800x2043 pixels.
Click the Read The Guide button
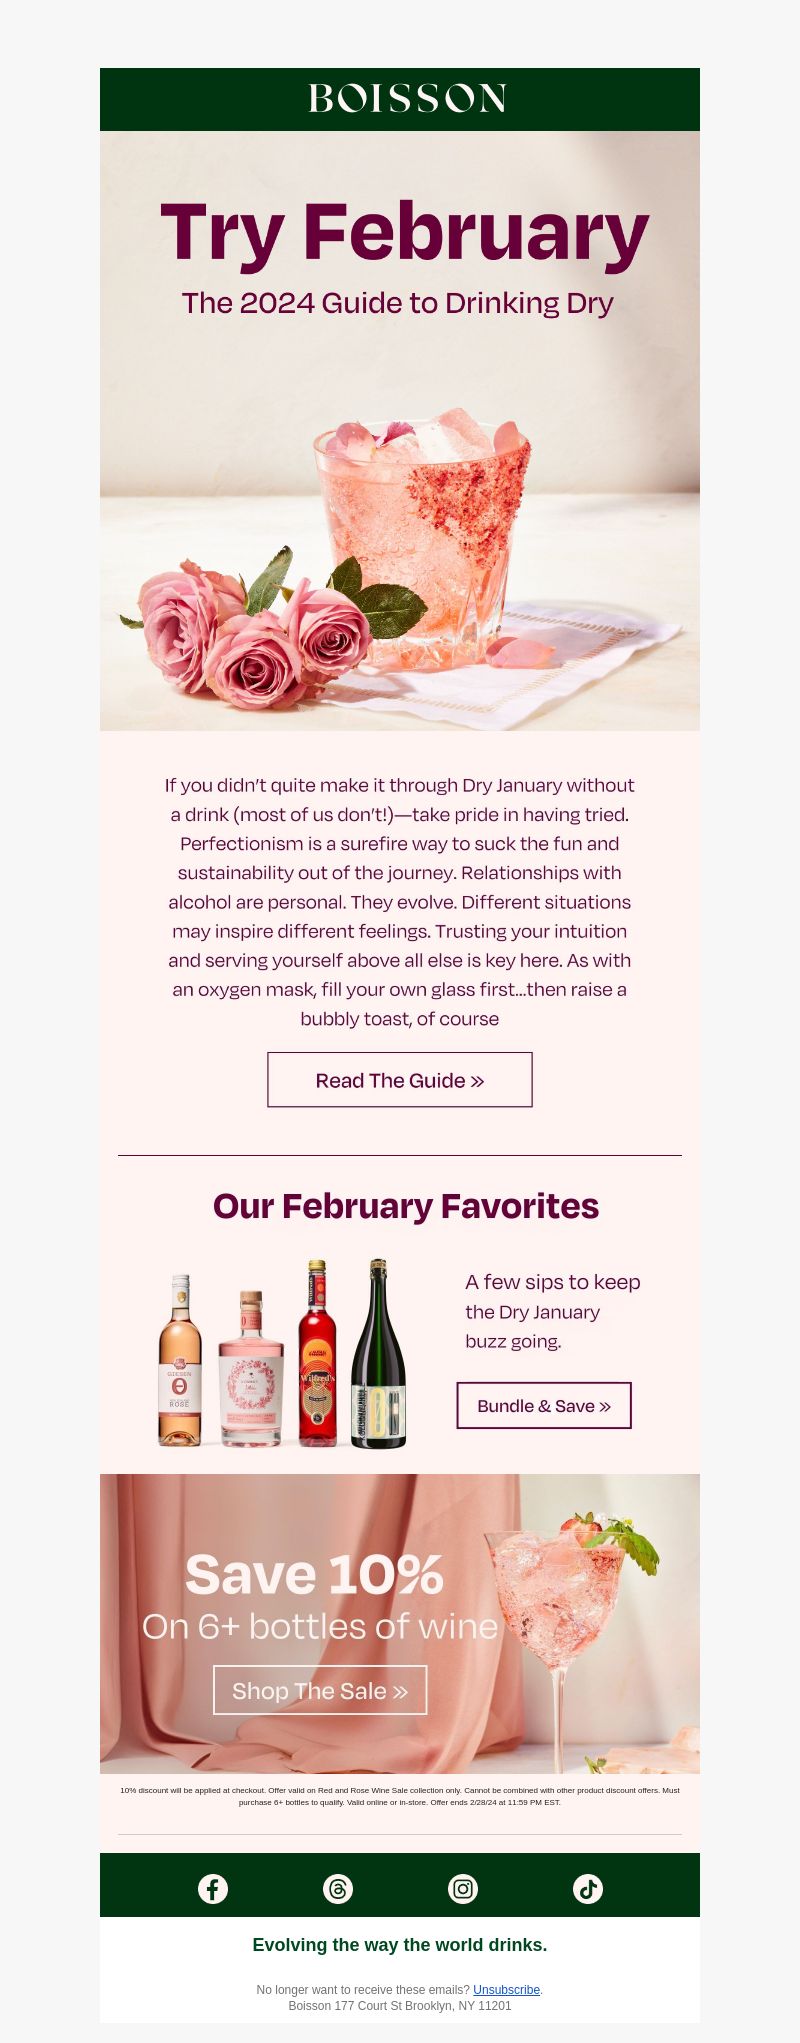point(400,1080)
